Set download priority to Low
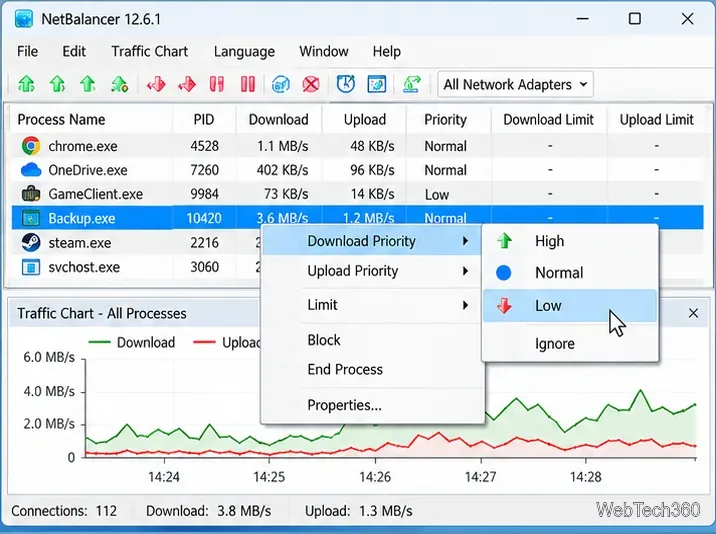 570,306
